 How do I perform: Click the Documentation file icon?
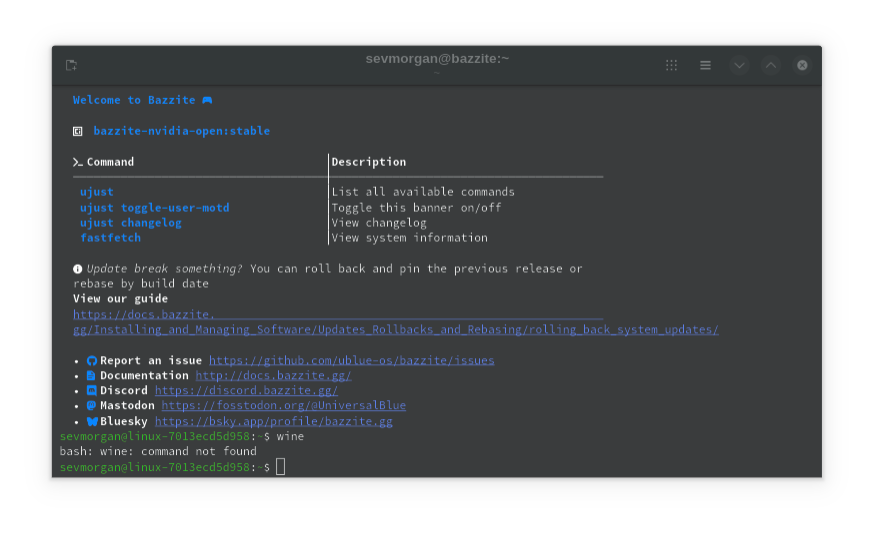tap(92, 375)
